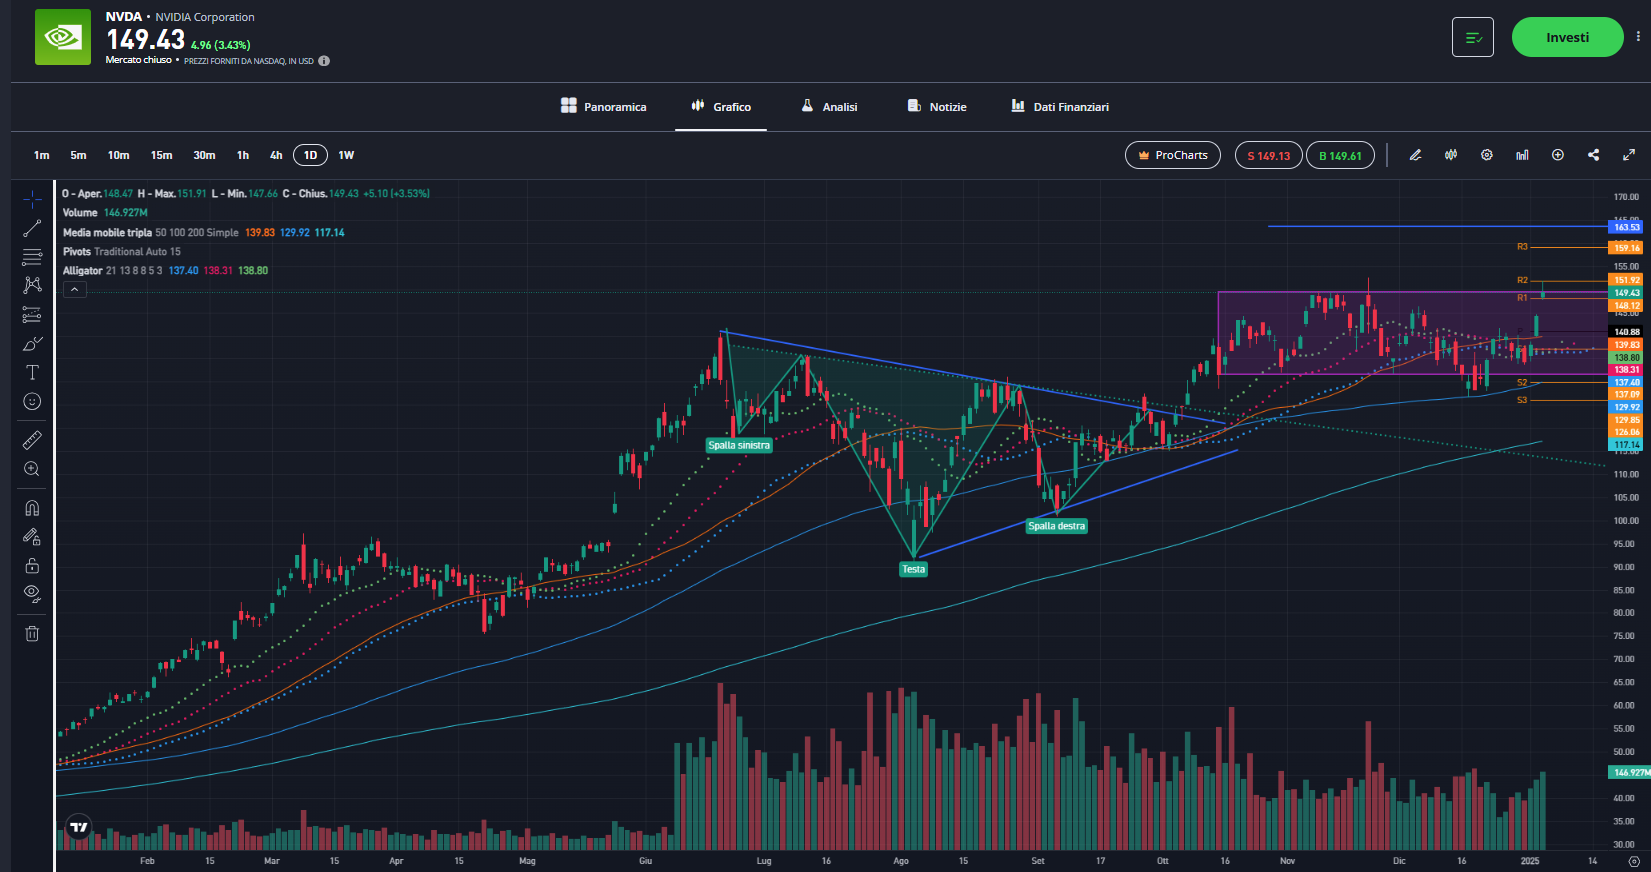Click the 163.53 blue price line label

coord(1626,227)
